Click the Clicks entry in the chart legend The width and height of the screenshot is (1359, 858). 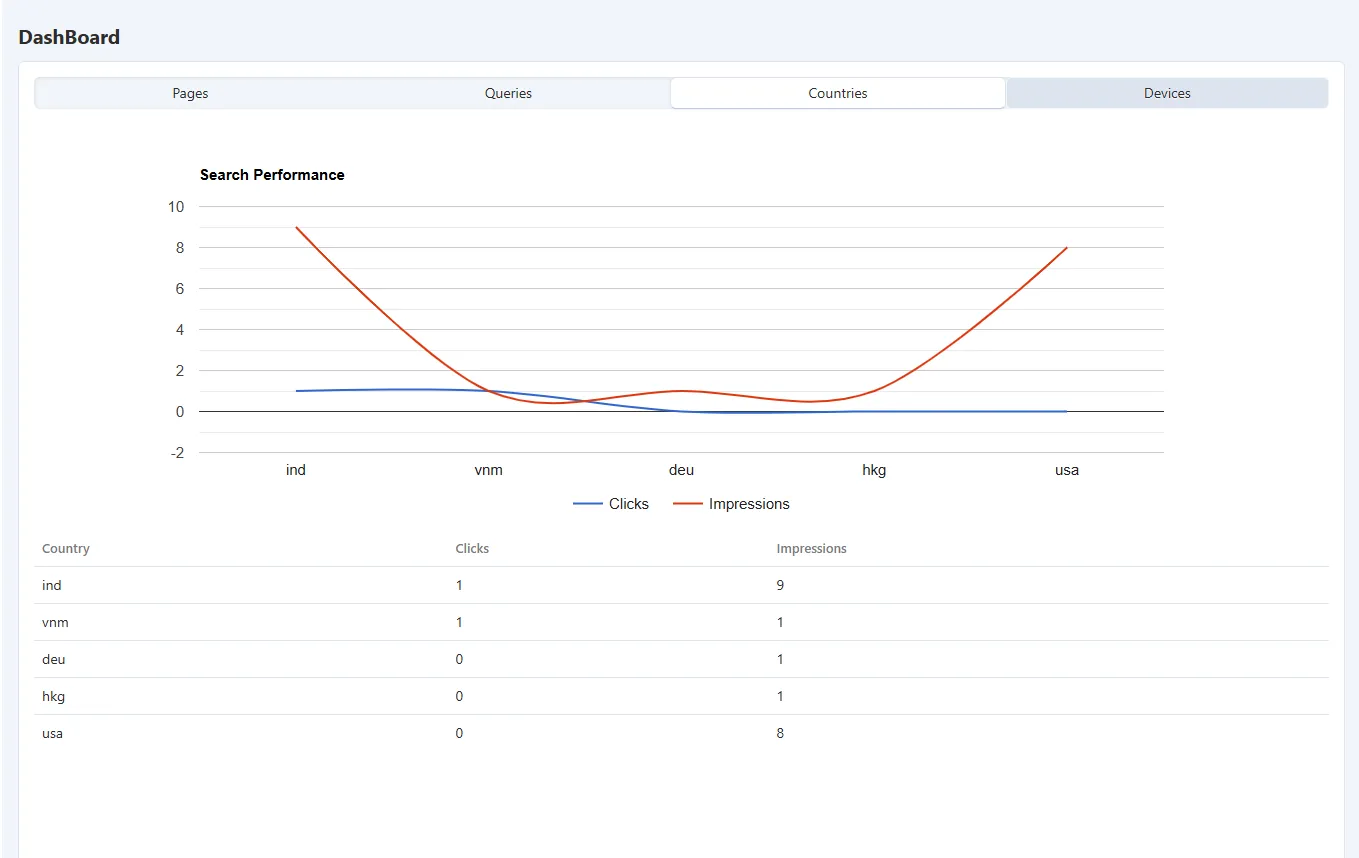tap(611, 504)
